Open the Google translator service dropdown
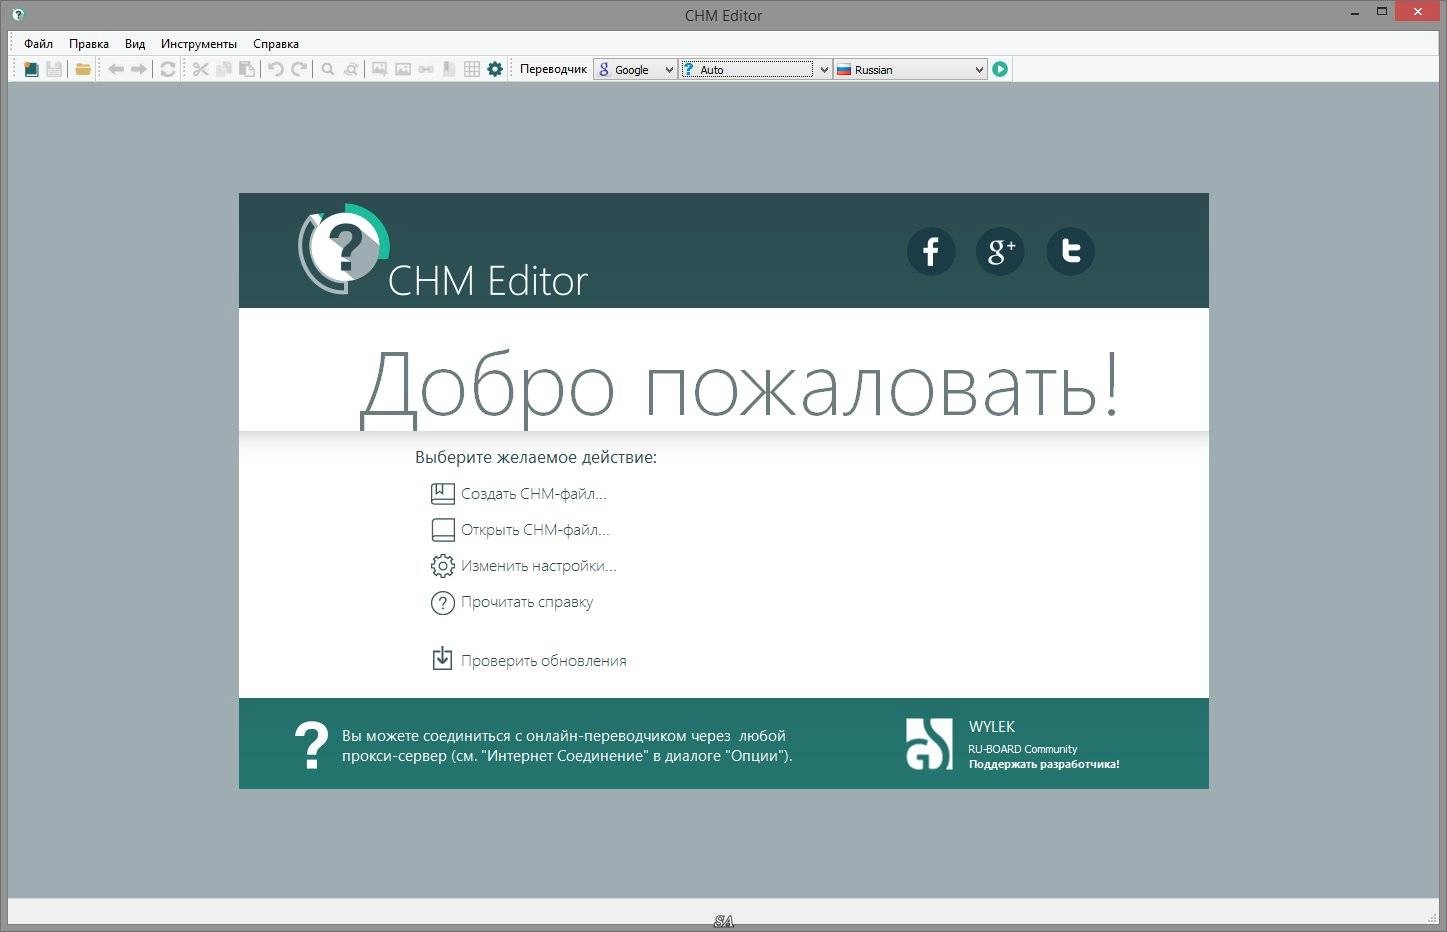The width and height of the screenshot is (1447, 932). coord(635,69)
